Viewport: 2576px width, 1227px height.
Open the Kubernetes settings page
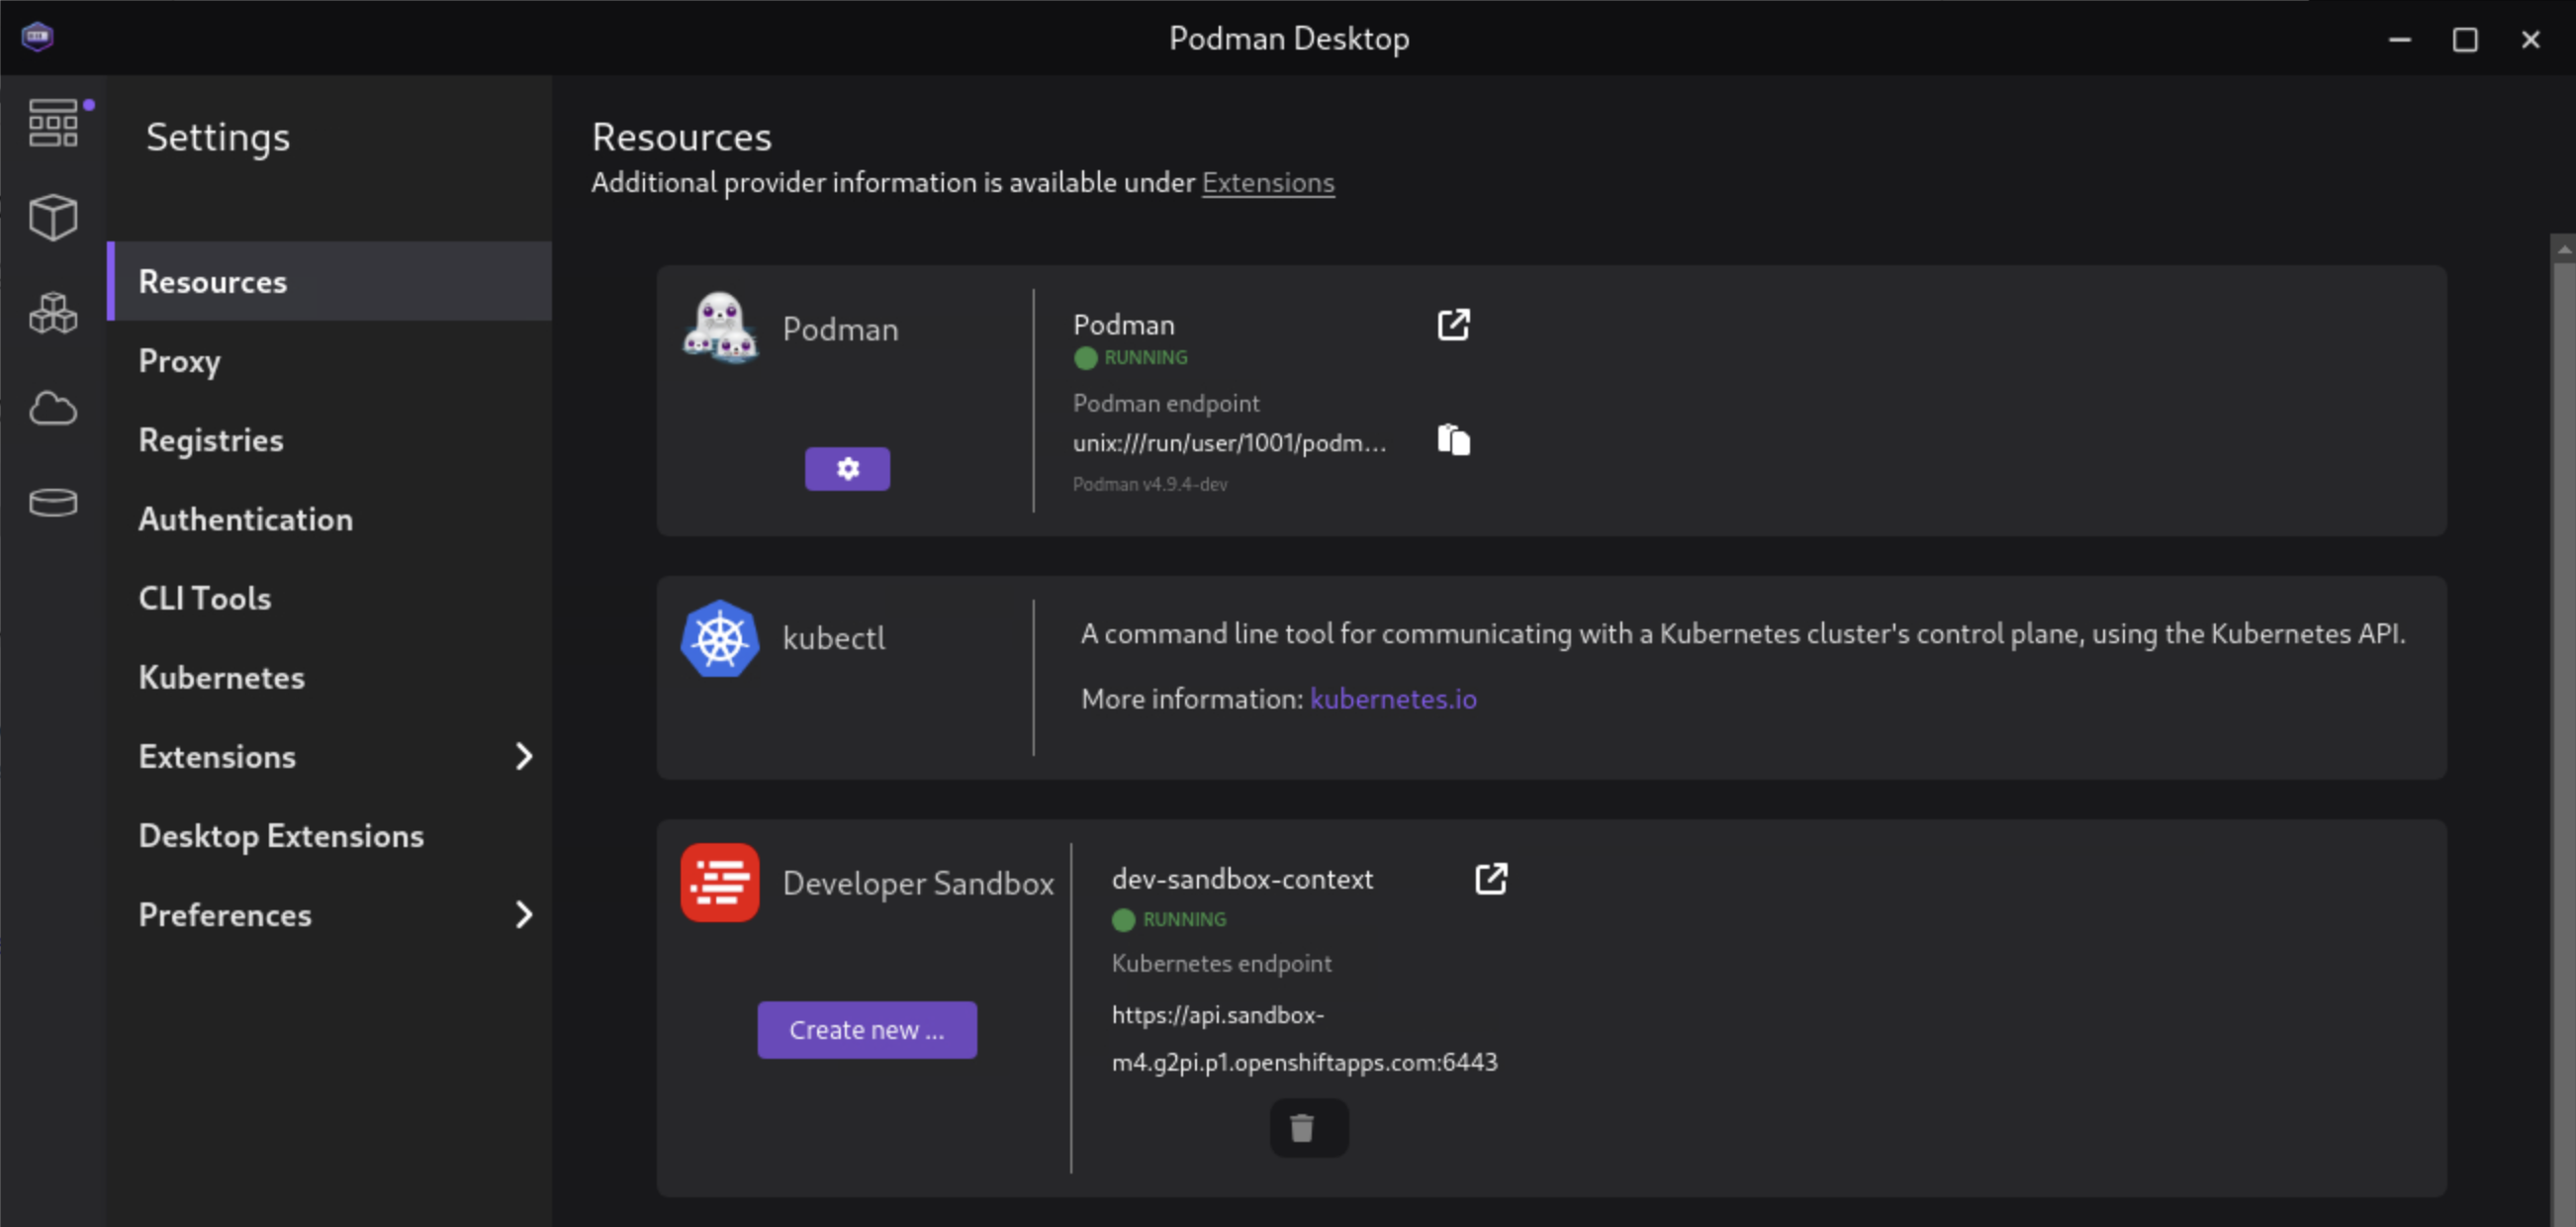(330, 676)
